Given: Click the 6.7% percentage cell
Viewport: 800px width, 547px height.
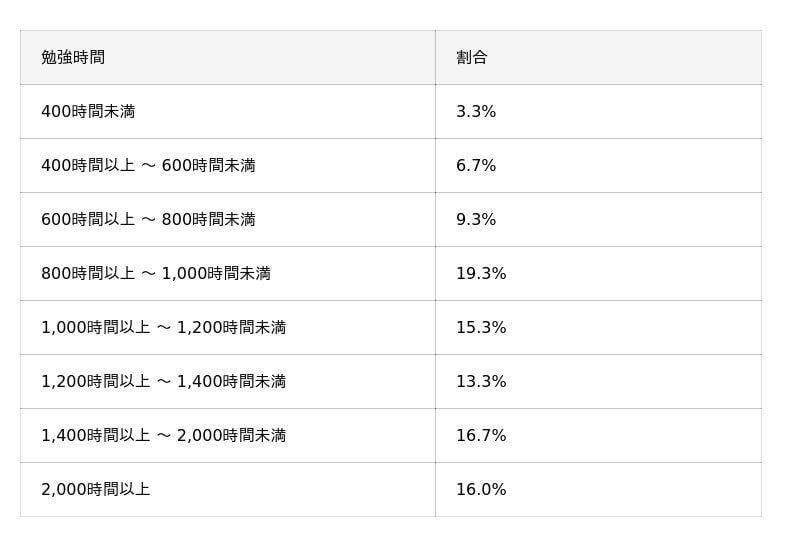Looking at the screenshot, I should tap(476, 166).
